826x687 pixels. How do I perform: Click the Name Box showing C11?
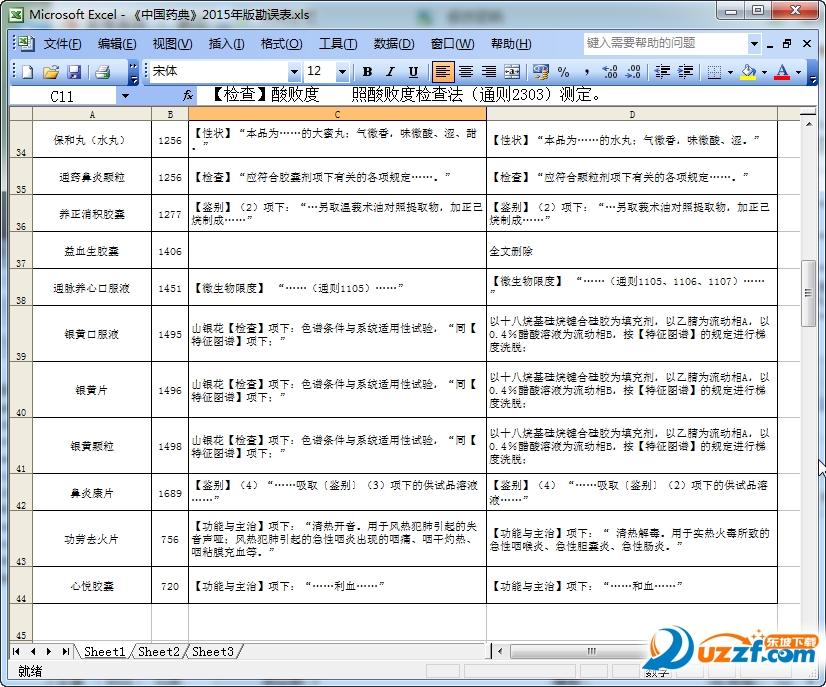63,96
